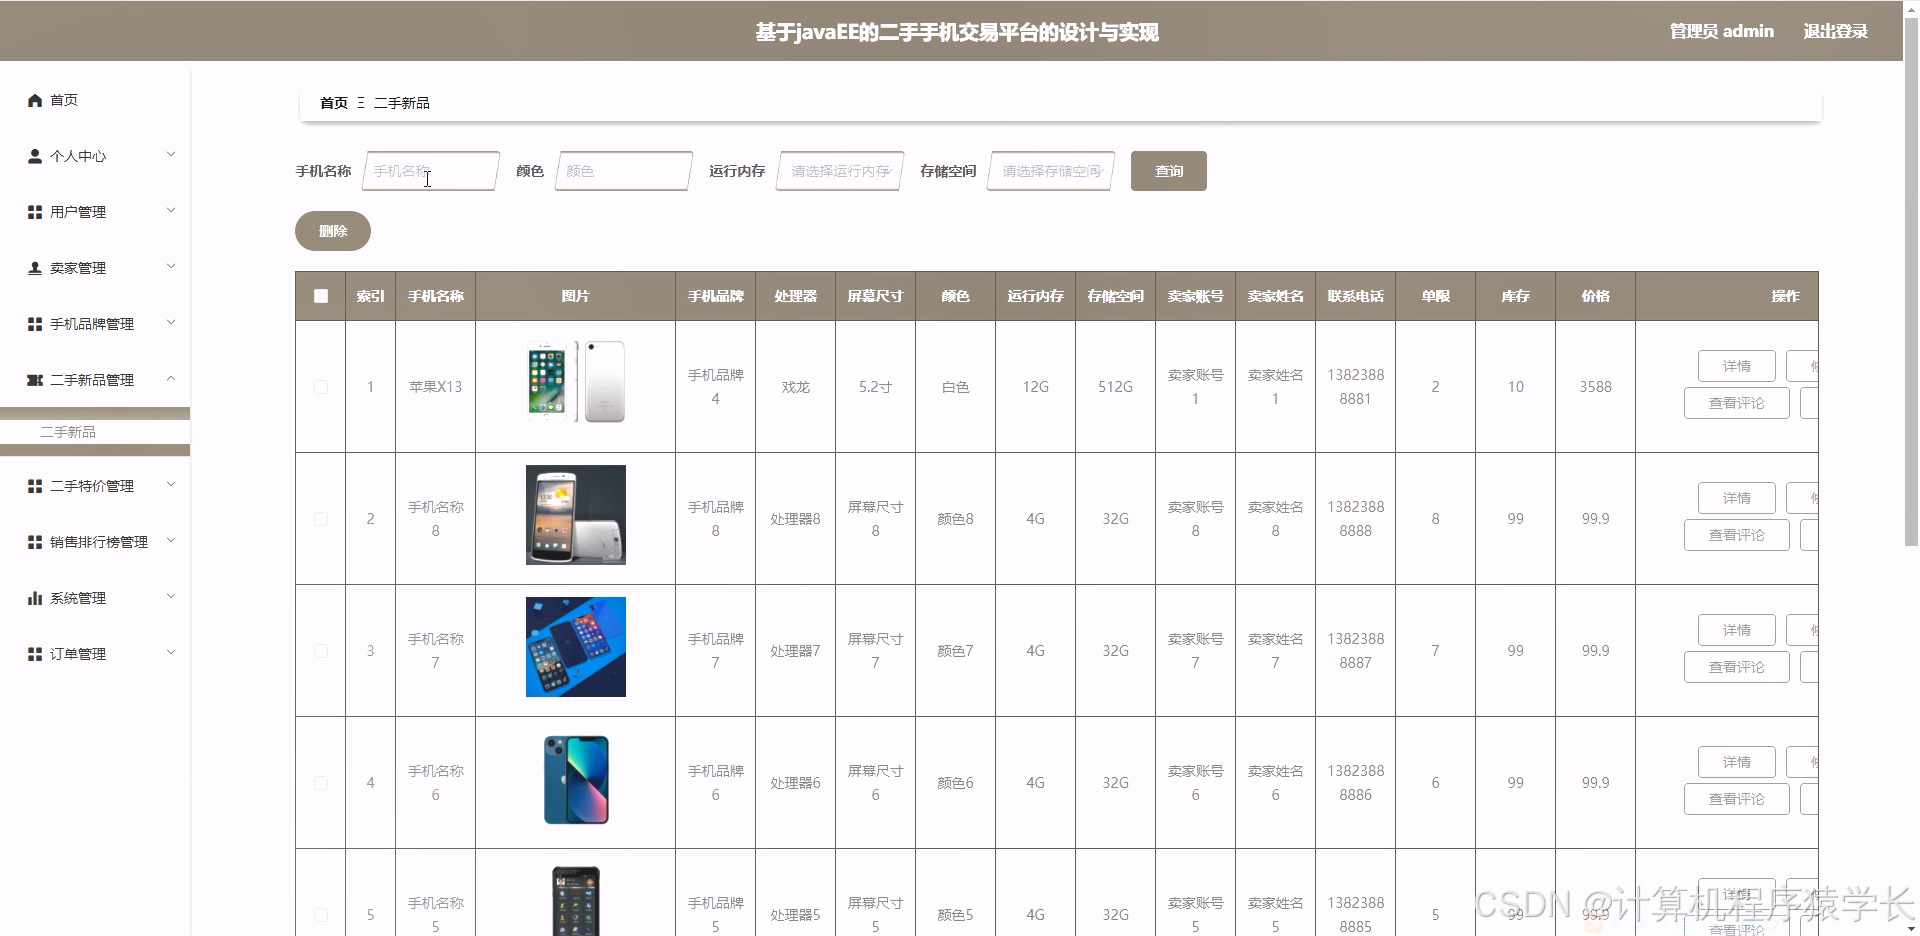Click 查看评论 on the 苹果X13 row

coord(1736,403)
